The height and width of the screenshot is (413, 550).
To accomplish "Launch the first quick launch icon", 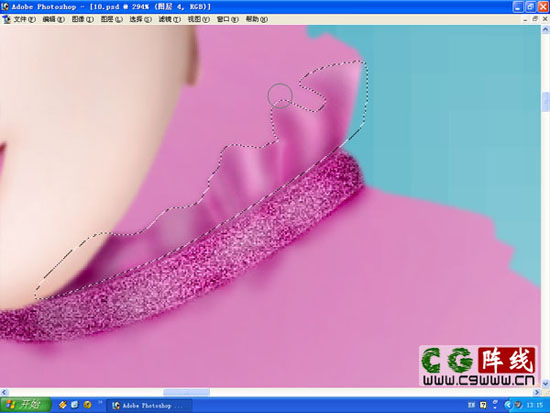I will 63,405.
